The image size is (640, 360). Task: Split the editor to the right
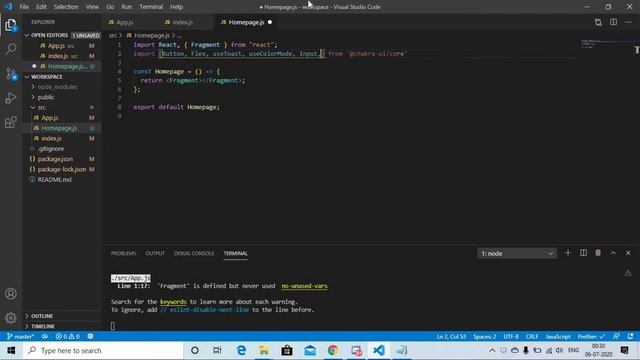point(613,22)
